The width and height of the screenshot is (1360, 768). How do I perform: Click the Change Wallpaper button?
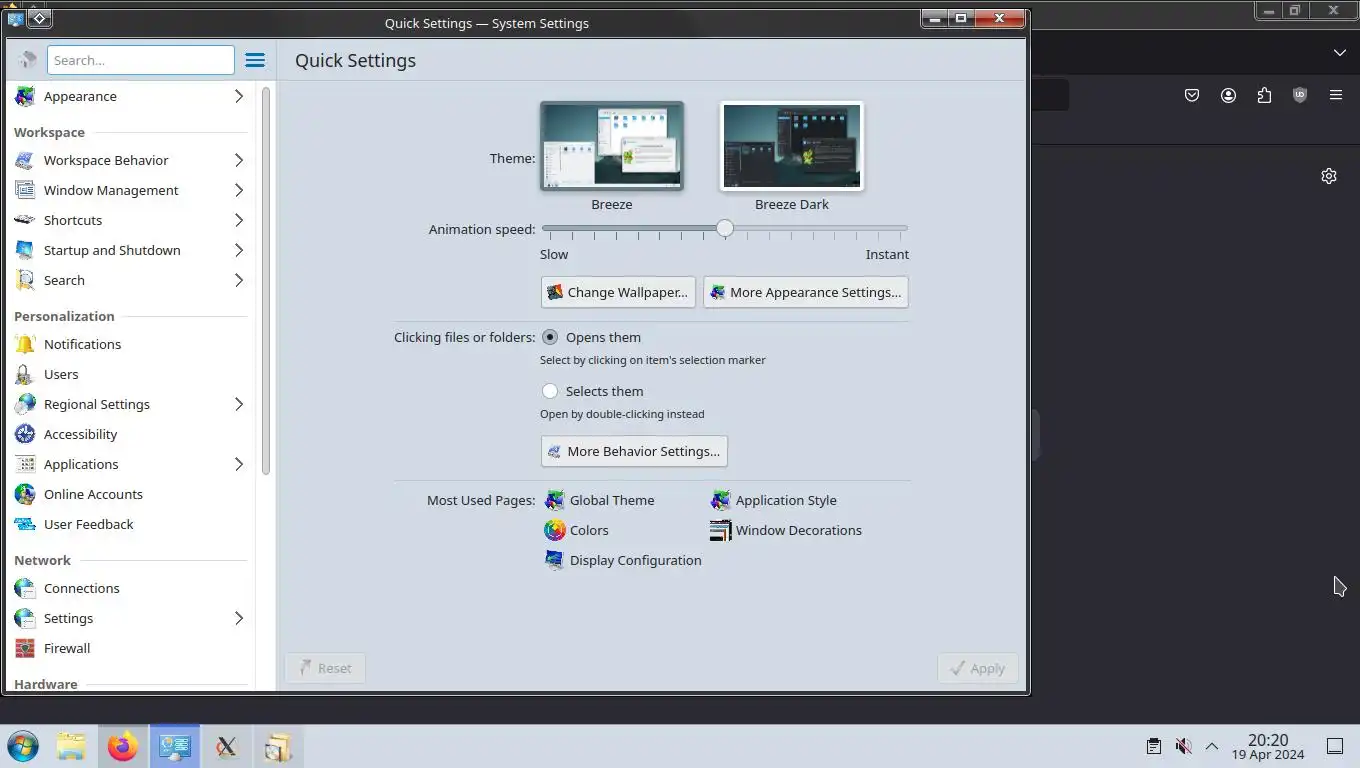pos(618,292)
